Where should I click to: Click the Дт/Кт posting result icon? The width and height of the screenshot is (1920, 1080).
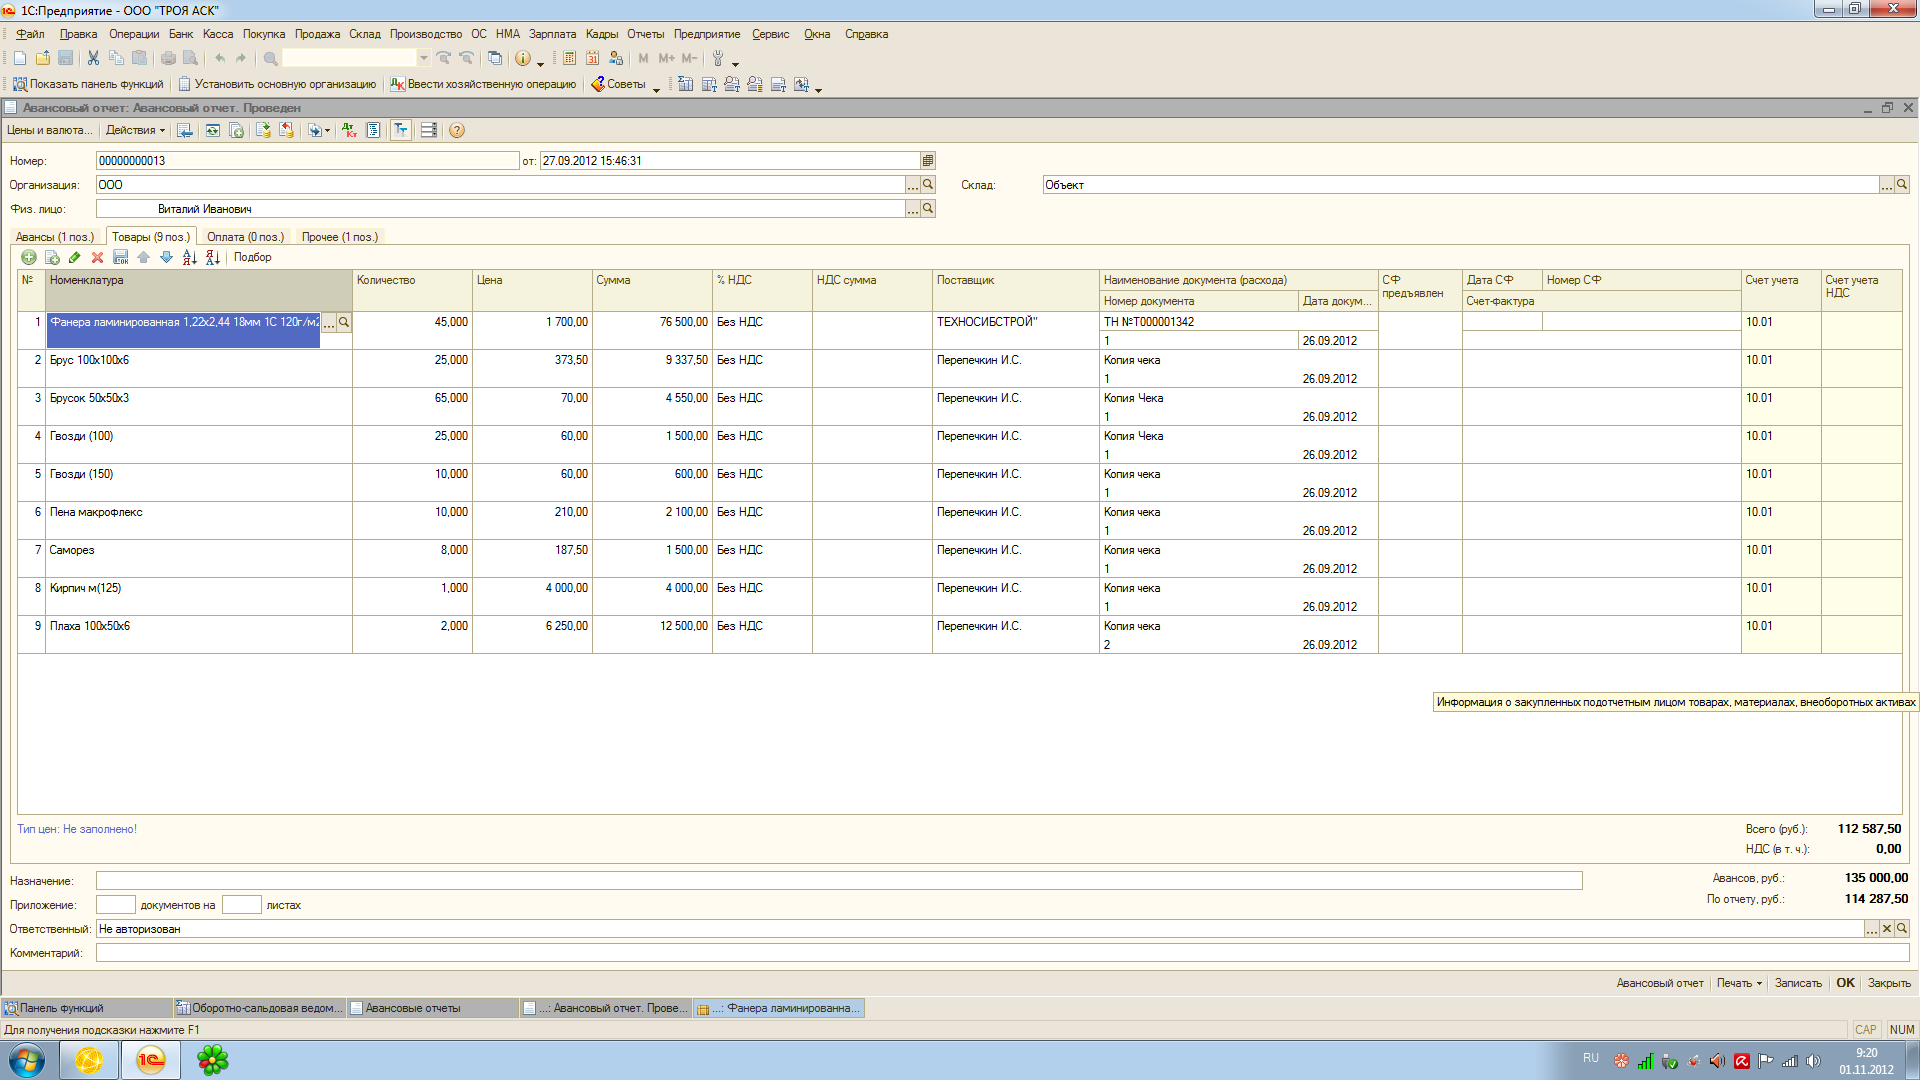click(x=349, y=131)
